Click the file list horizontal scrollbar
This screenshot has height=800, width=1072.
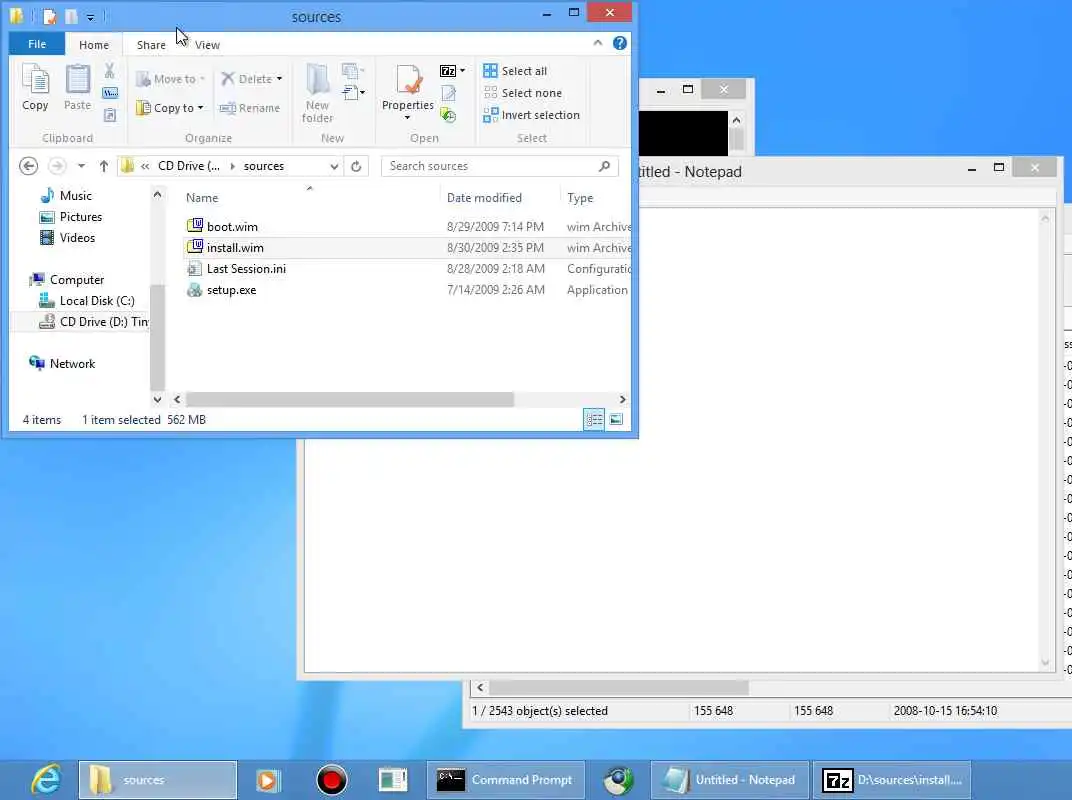tap(350, 399)
